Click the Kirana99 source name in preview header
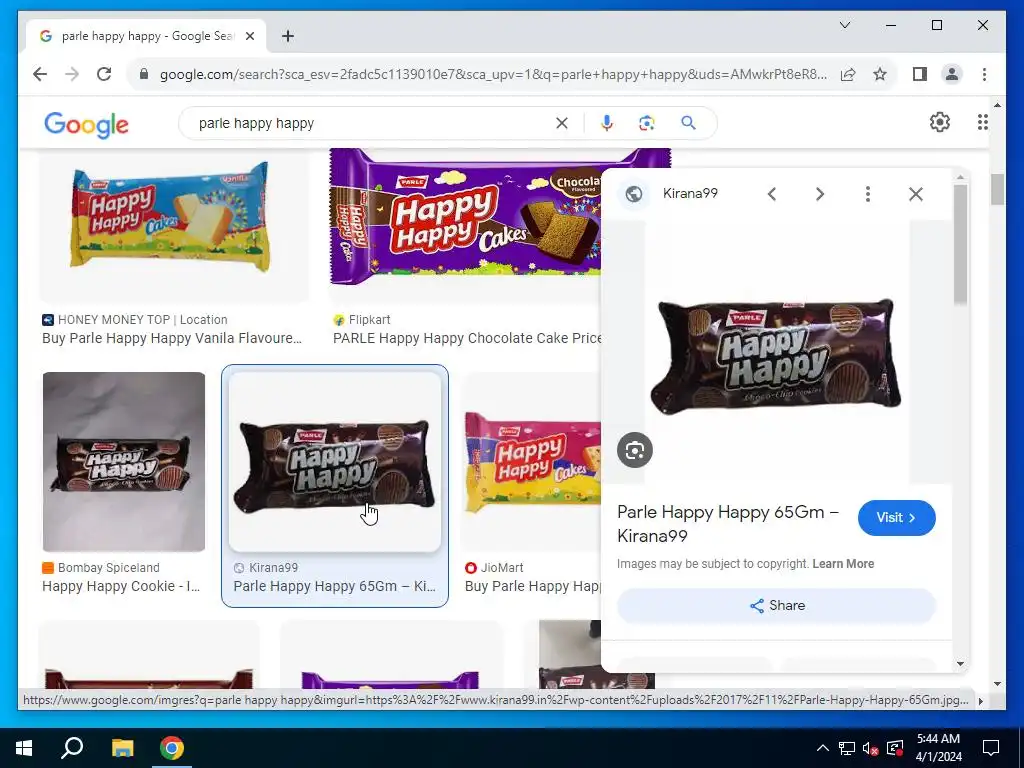The height and width of the screenshot is (768, 1024). pyautogui.click(x=690, y=193)
